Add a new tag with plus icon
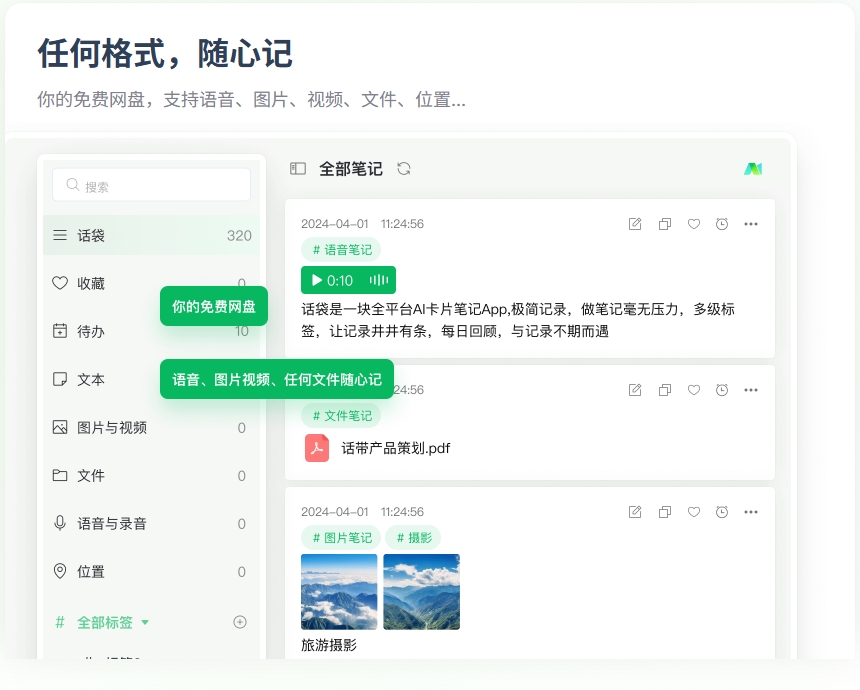860x690 pixels. [x=240, y=622]
